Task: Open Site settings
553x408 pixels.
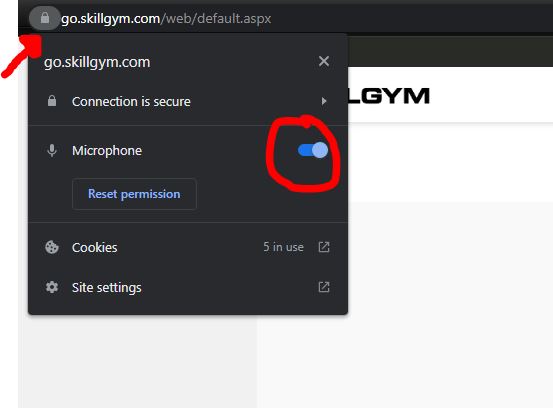Action: 188,287
